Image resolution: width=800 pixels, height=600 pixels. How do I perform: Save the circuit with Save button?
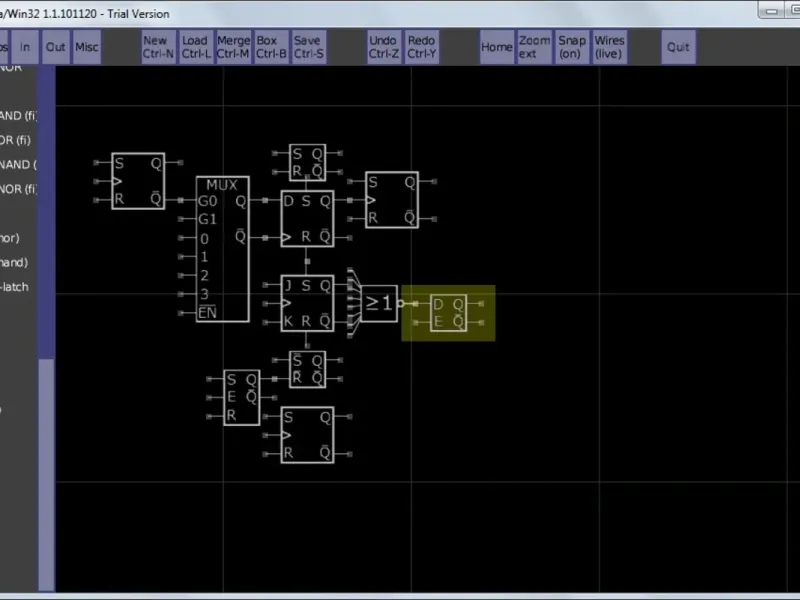pos(309,47)
